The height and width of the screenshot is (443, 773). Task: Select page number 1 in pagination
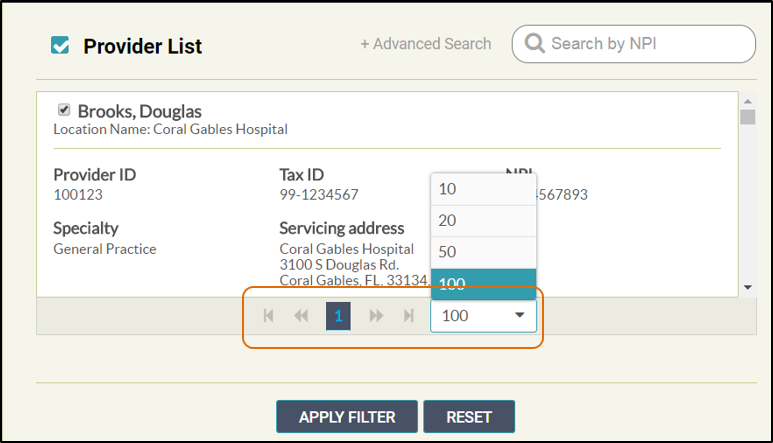coord(338,316)
